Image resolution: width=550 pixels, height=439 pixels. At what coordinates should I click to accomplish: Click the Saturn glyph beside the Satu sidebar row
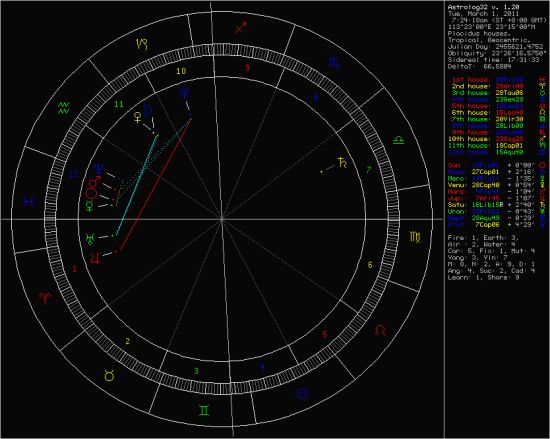543,205
